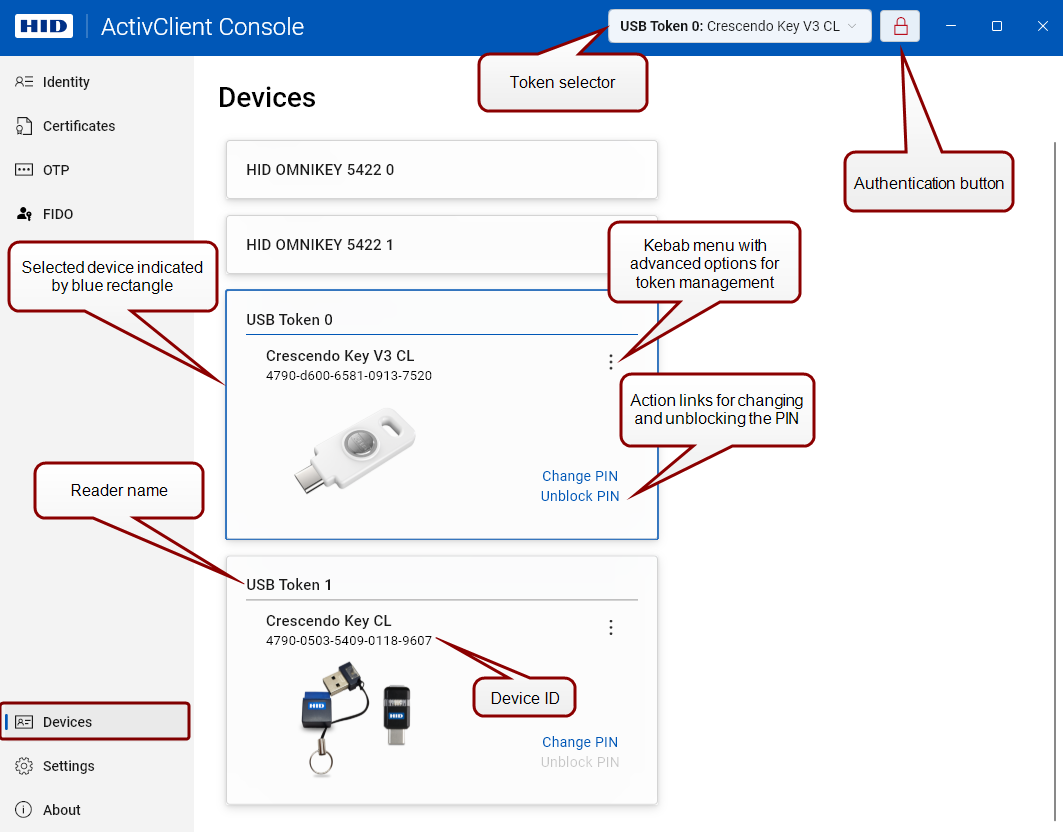Click the Identity icon in sidebar
This screenshot has height=832, width=1063.
24,82
